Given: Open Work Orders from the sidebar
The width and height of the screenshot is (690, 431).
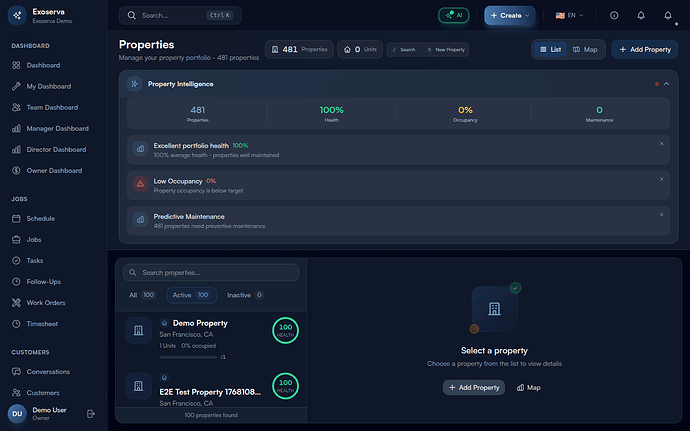Looking at the screenshot, I should (48, 302).
